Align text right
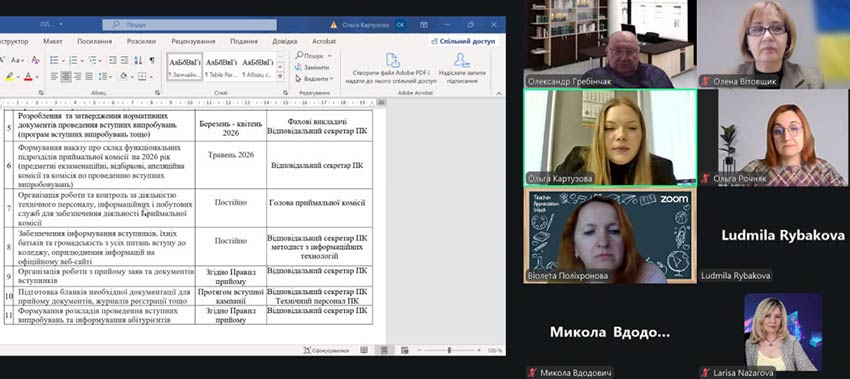Screen dimensions: 850x379 click(77, 76)
